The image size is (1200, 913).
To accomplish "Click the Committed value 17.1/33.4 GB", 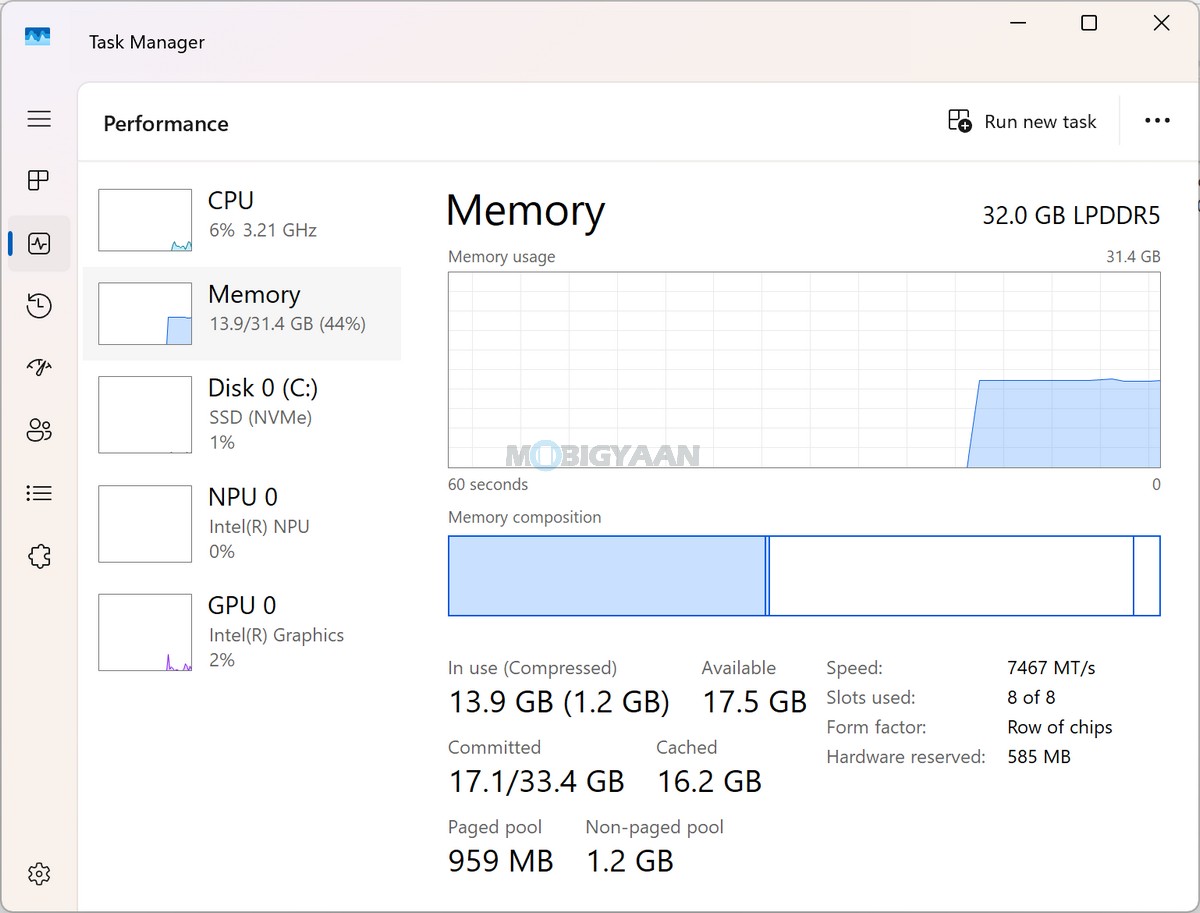I will pyautogui.click(x=536, y=781).
